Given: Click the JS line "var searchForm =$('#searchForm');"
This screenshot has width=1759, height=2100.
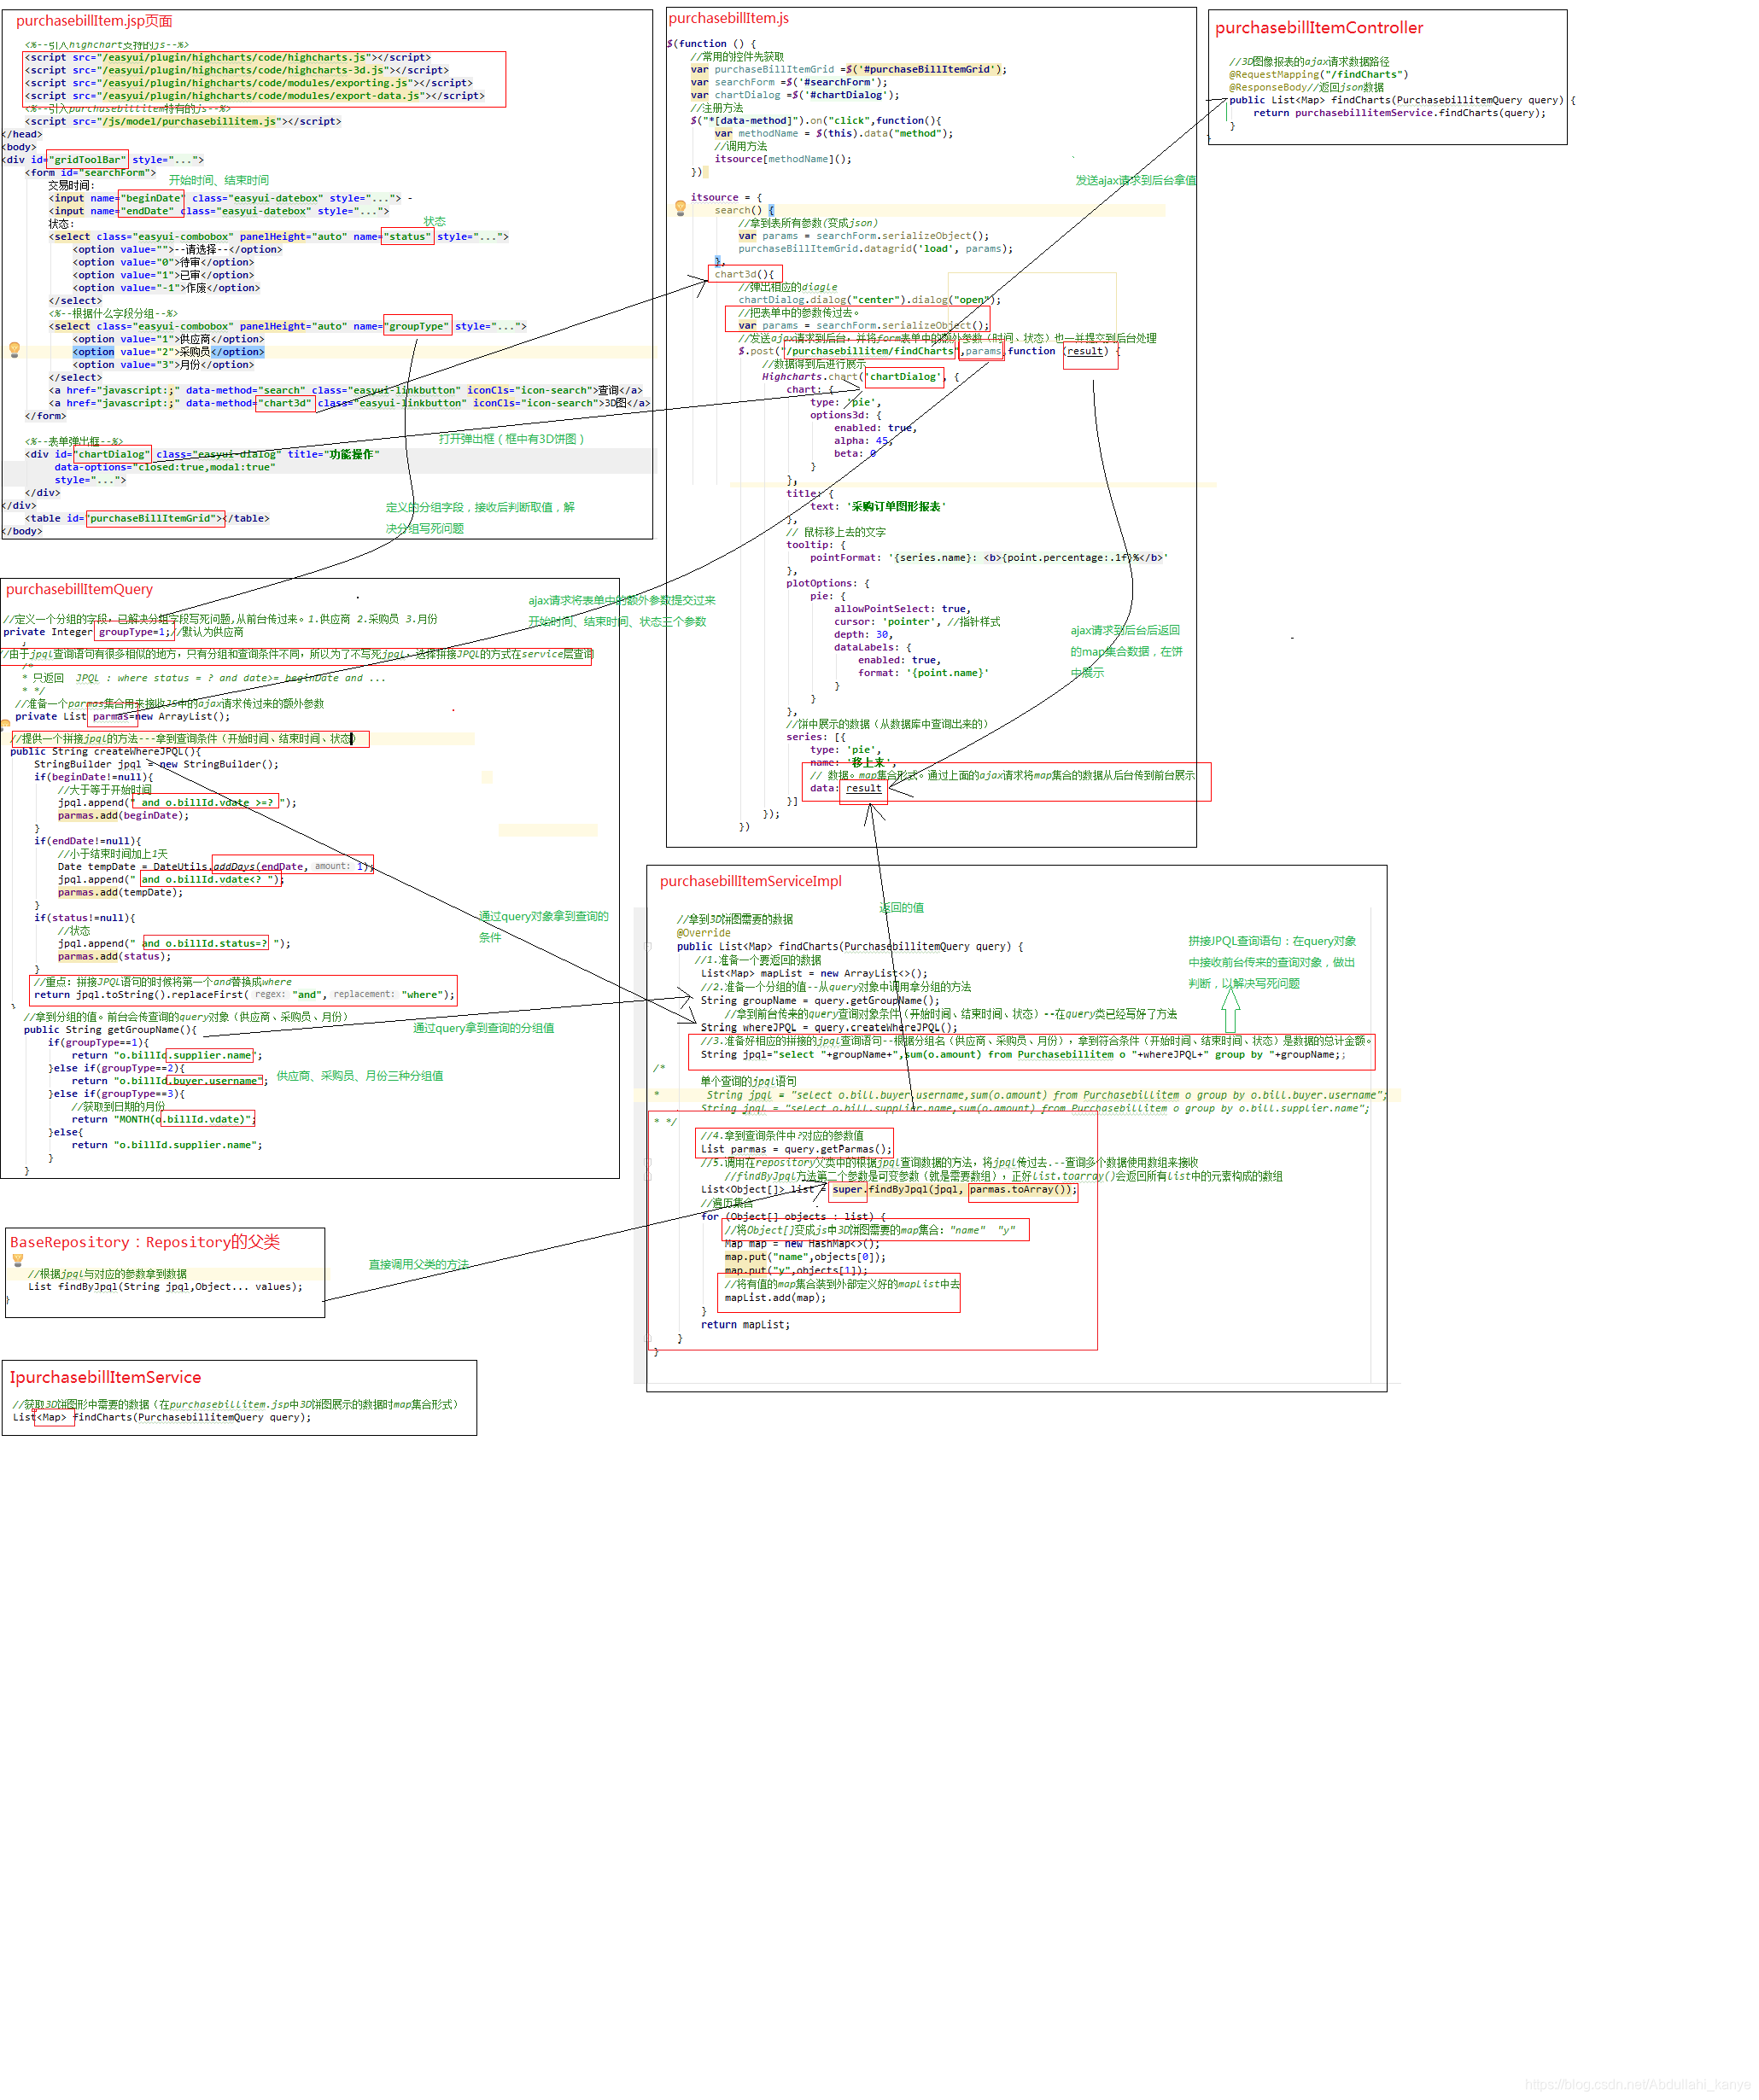Looking at the screenshot, I should 789,82.
